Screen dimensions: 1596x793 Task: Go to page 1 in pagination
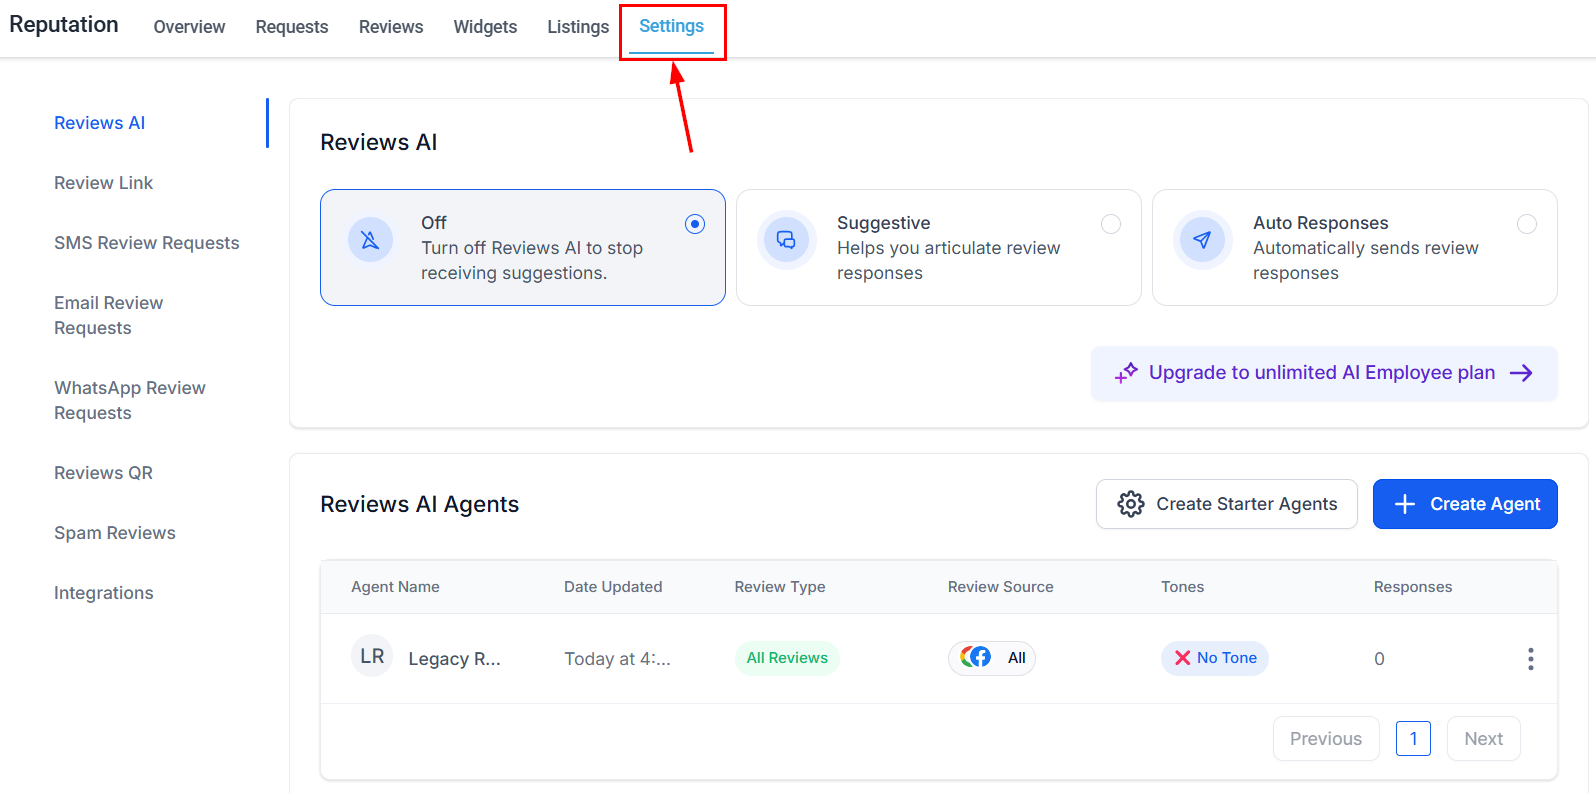(x=1412, y=739)
